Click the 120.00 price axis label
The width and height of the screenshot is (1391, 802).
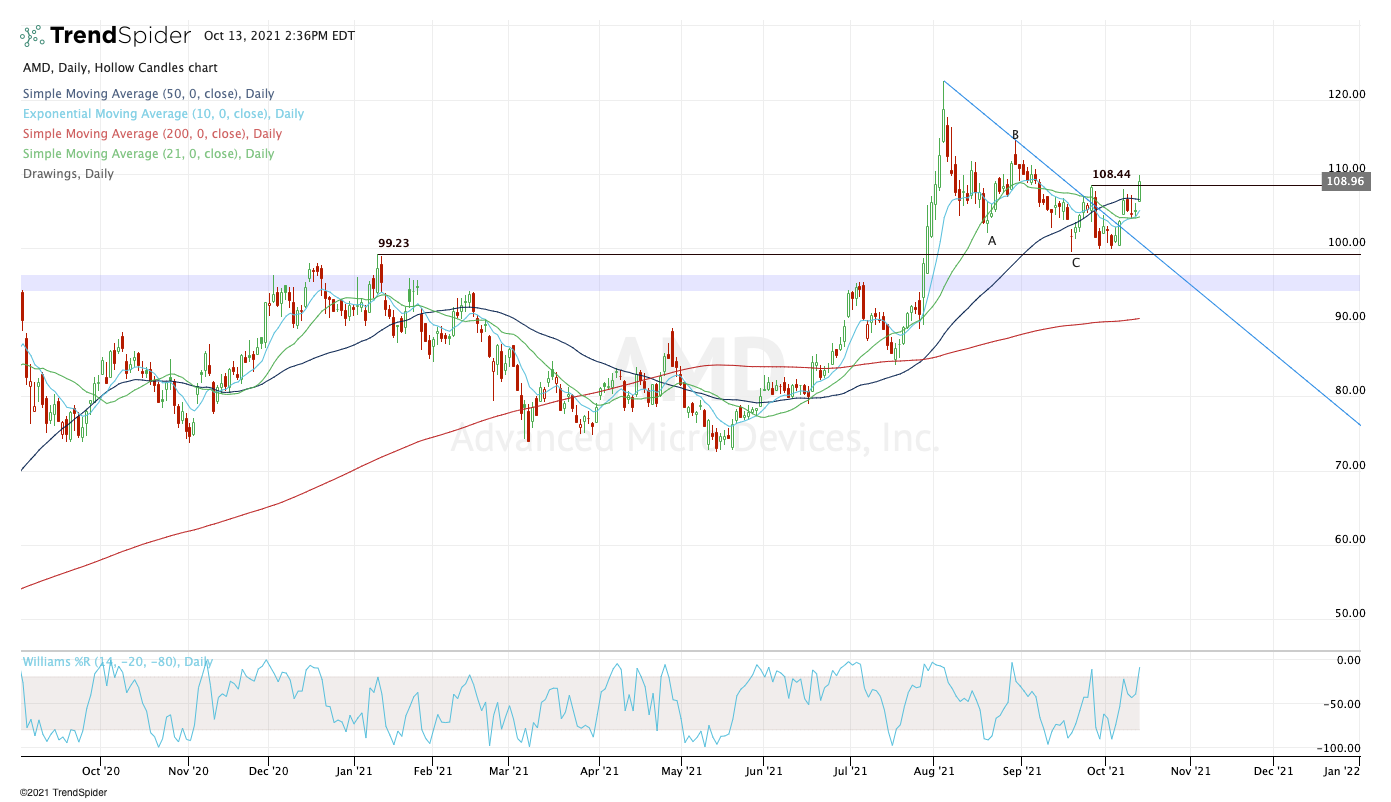[1345, 94]
